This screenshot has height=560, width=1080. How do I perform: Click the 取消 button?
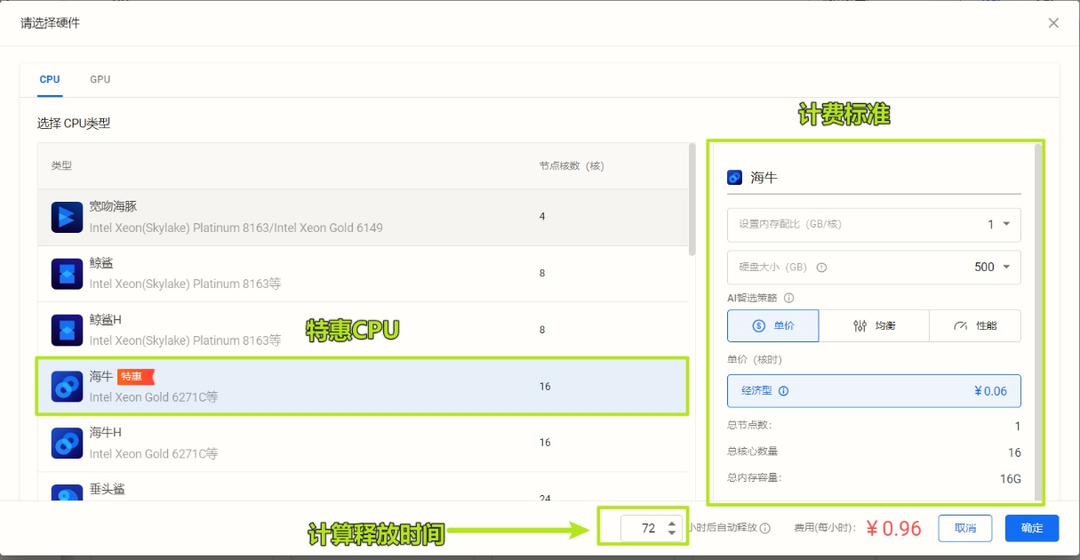click(965, 528)
